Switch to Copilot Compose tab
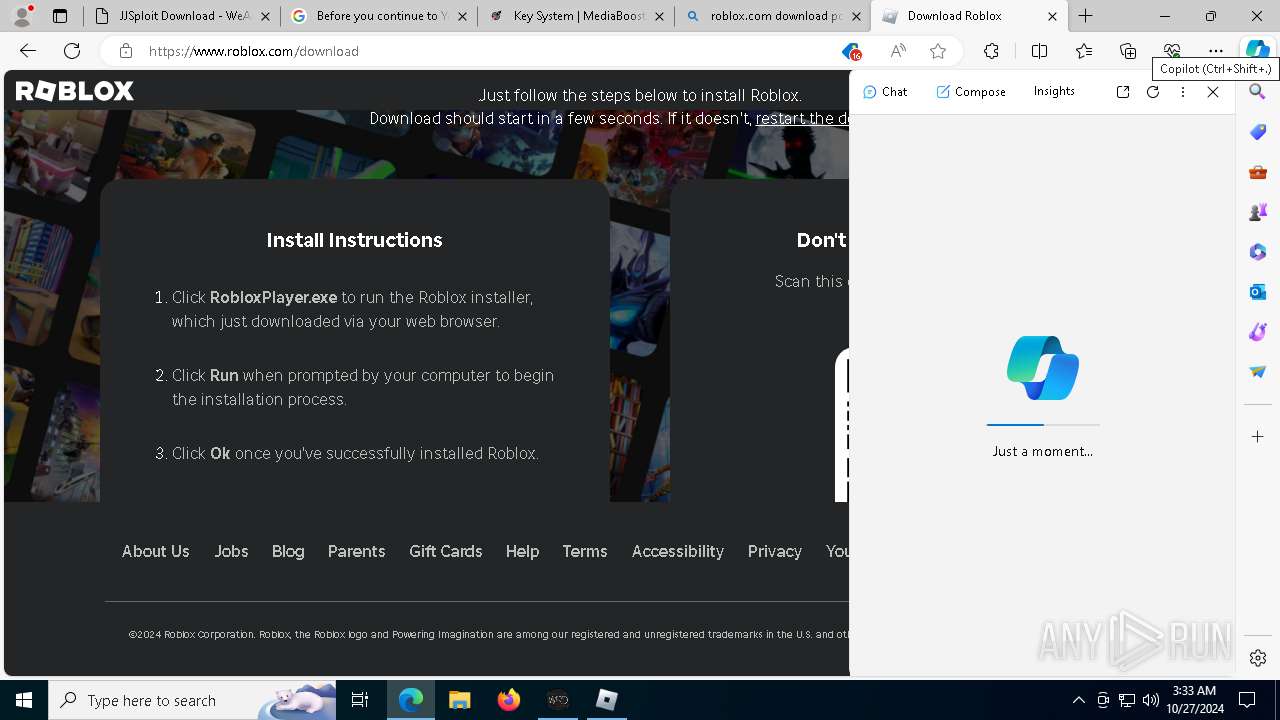 [x=971, y=92]
